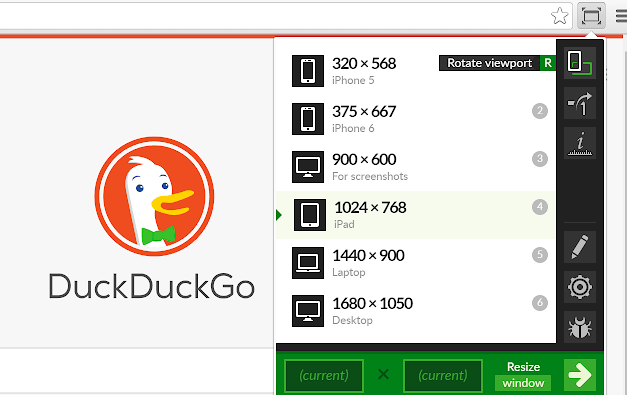Select the 375 × 667 iPhone 6 preset
627x395 pixels.
(x=416, y=119)
